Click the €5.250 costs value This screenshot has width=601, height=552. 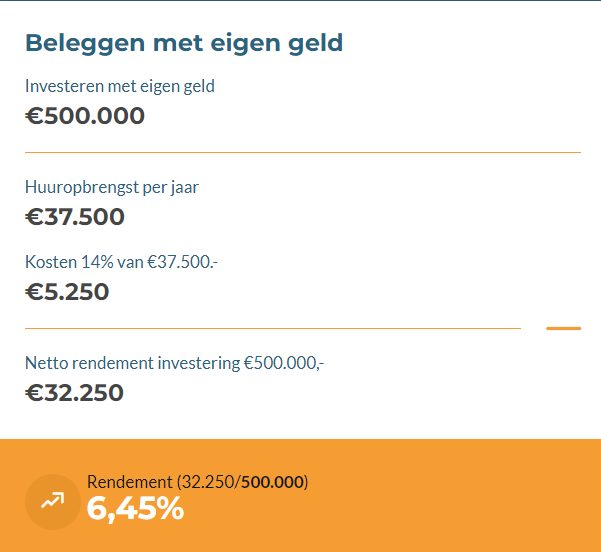tap(67, 292)
